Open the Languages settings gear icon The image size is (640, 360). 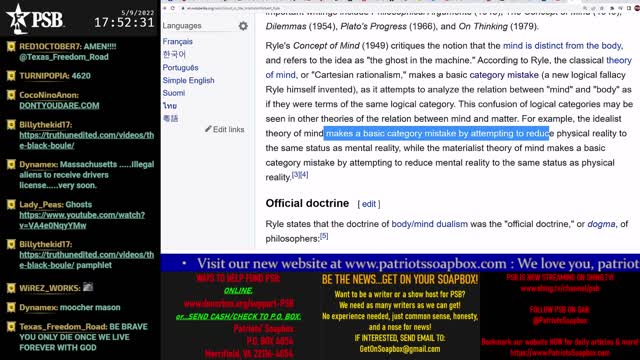tap(243, 26)
